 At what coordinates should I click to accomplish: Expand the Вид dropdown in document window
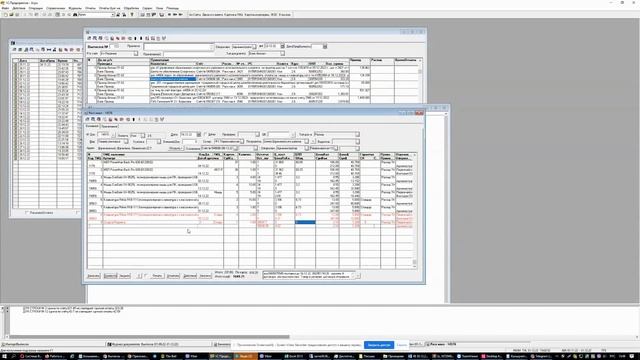[126, 141]
